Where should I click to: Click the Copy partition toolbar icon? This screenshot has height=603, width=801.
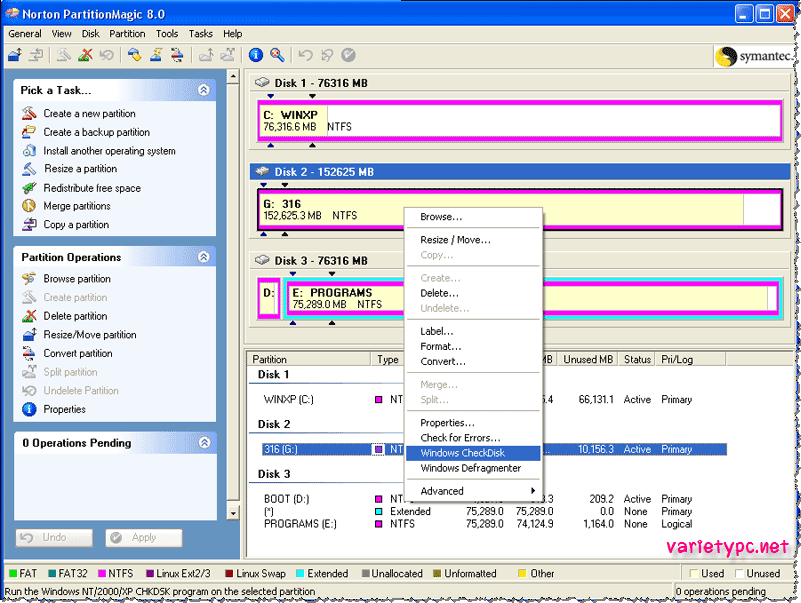click(36, 55)
